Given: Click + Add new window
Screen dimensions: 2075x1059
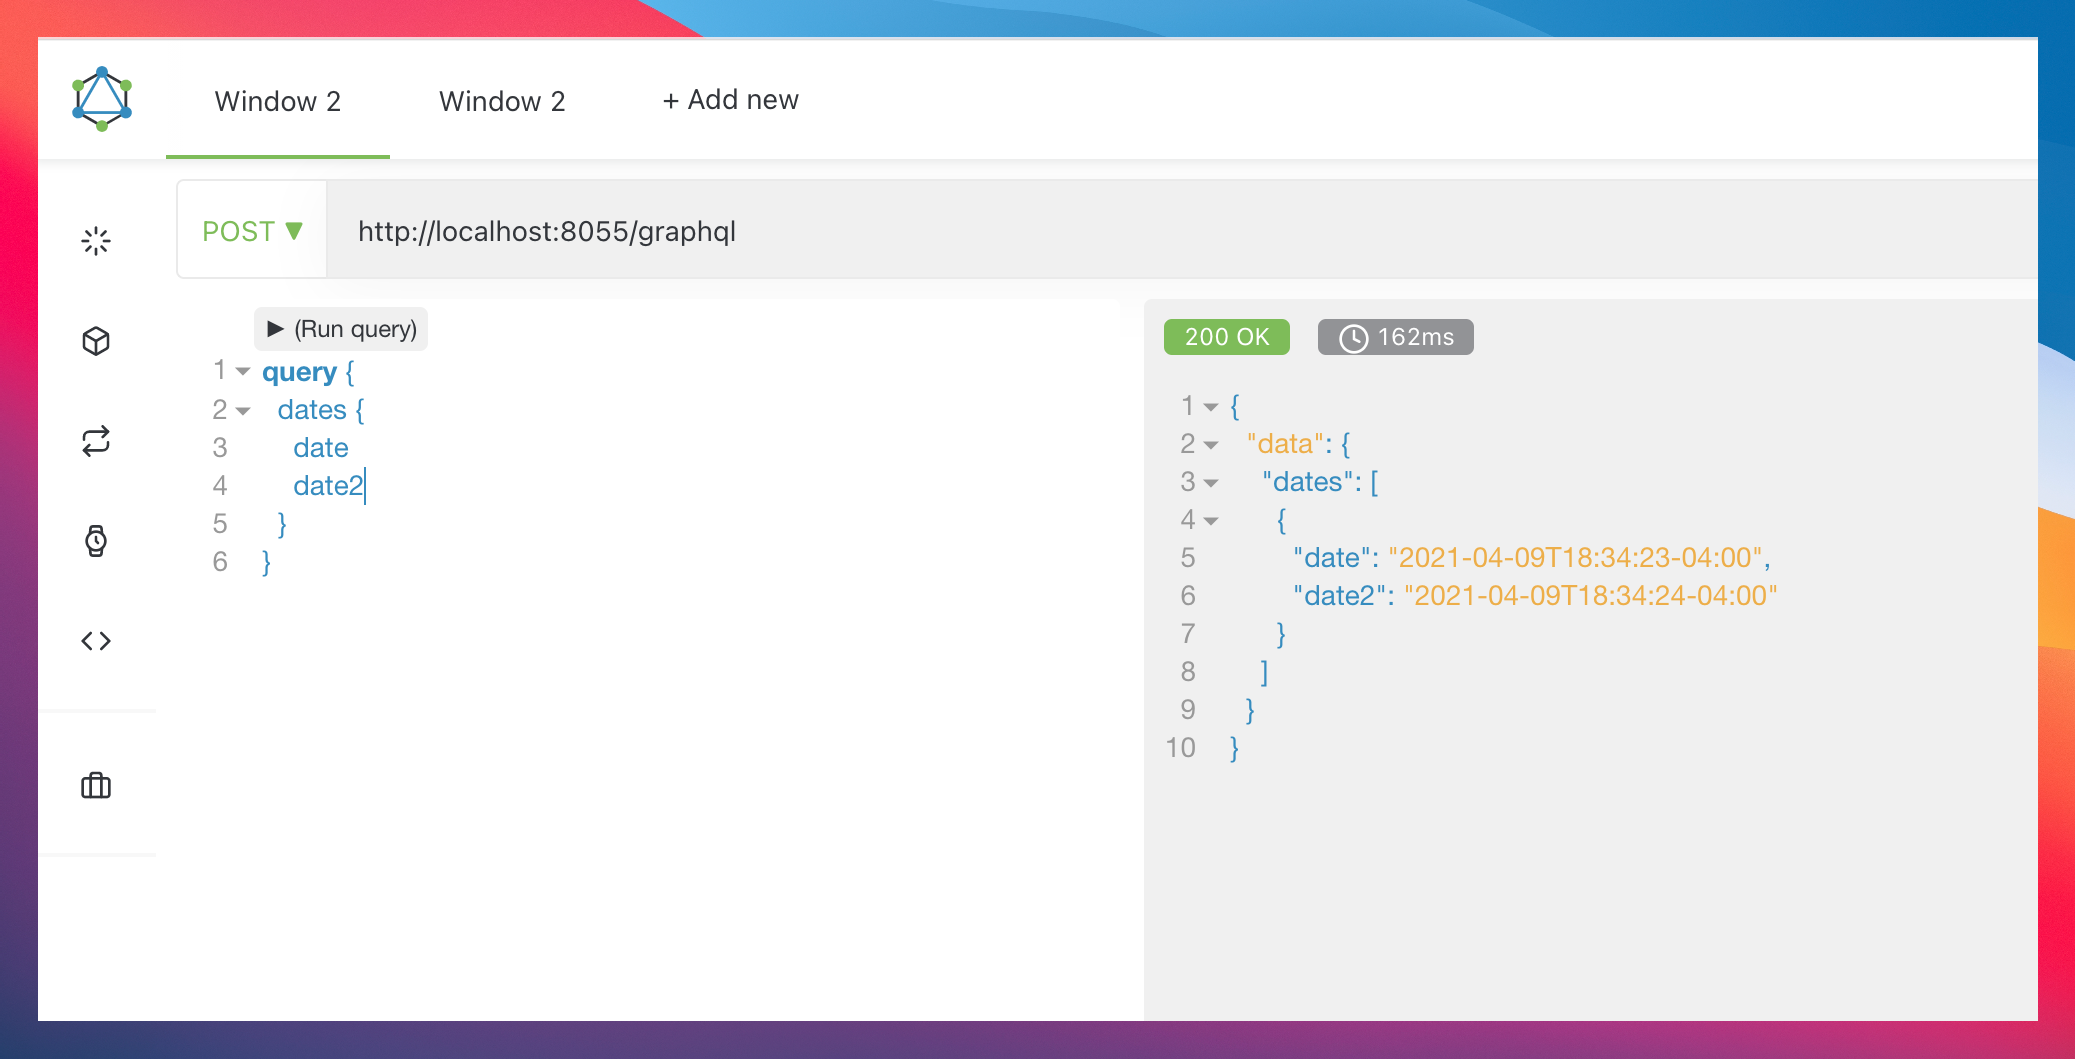Looking at the screenshot, I should [730, 100].
